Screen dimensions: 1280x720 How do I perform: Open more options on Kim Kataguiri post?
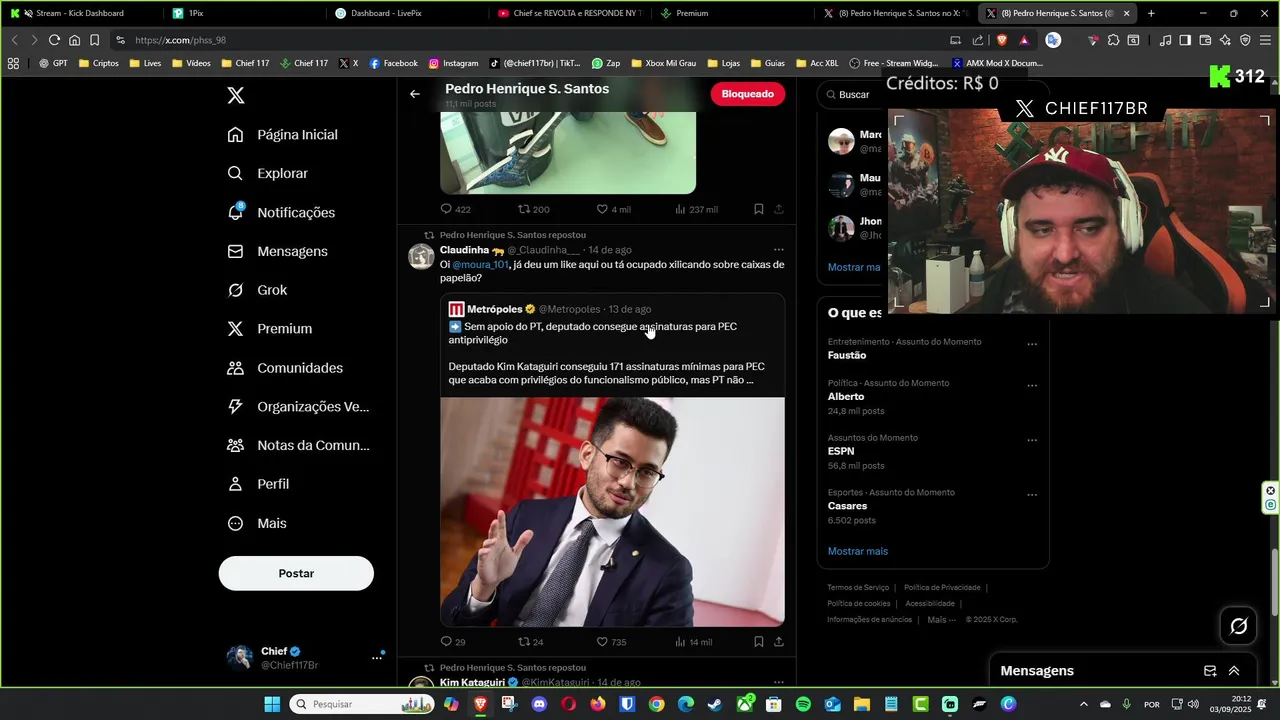(779, 682)
